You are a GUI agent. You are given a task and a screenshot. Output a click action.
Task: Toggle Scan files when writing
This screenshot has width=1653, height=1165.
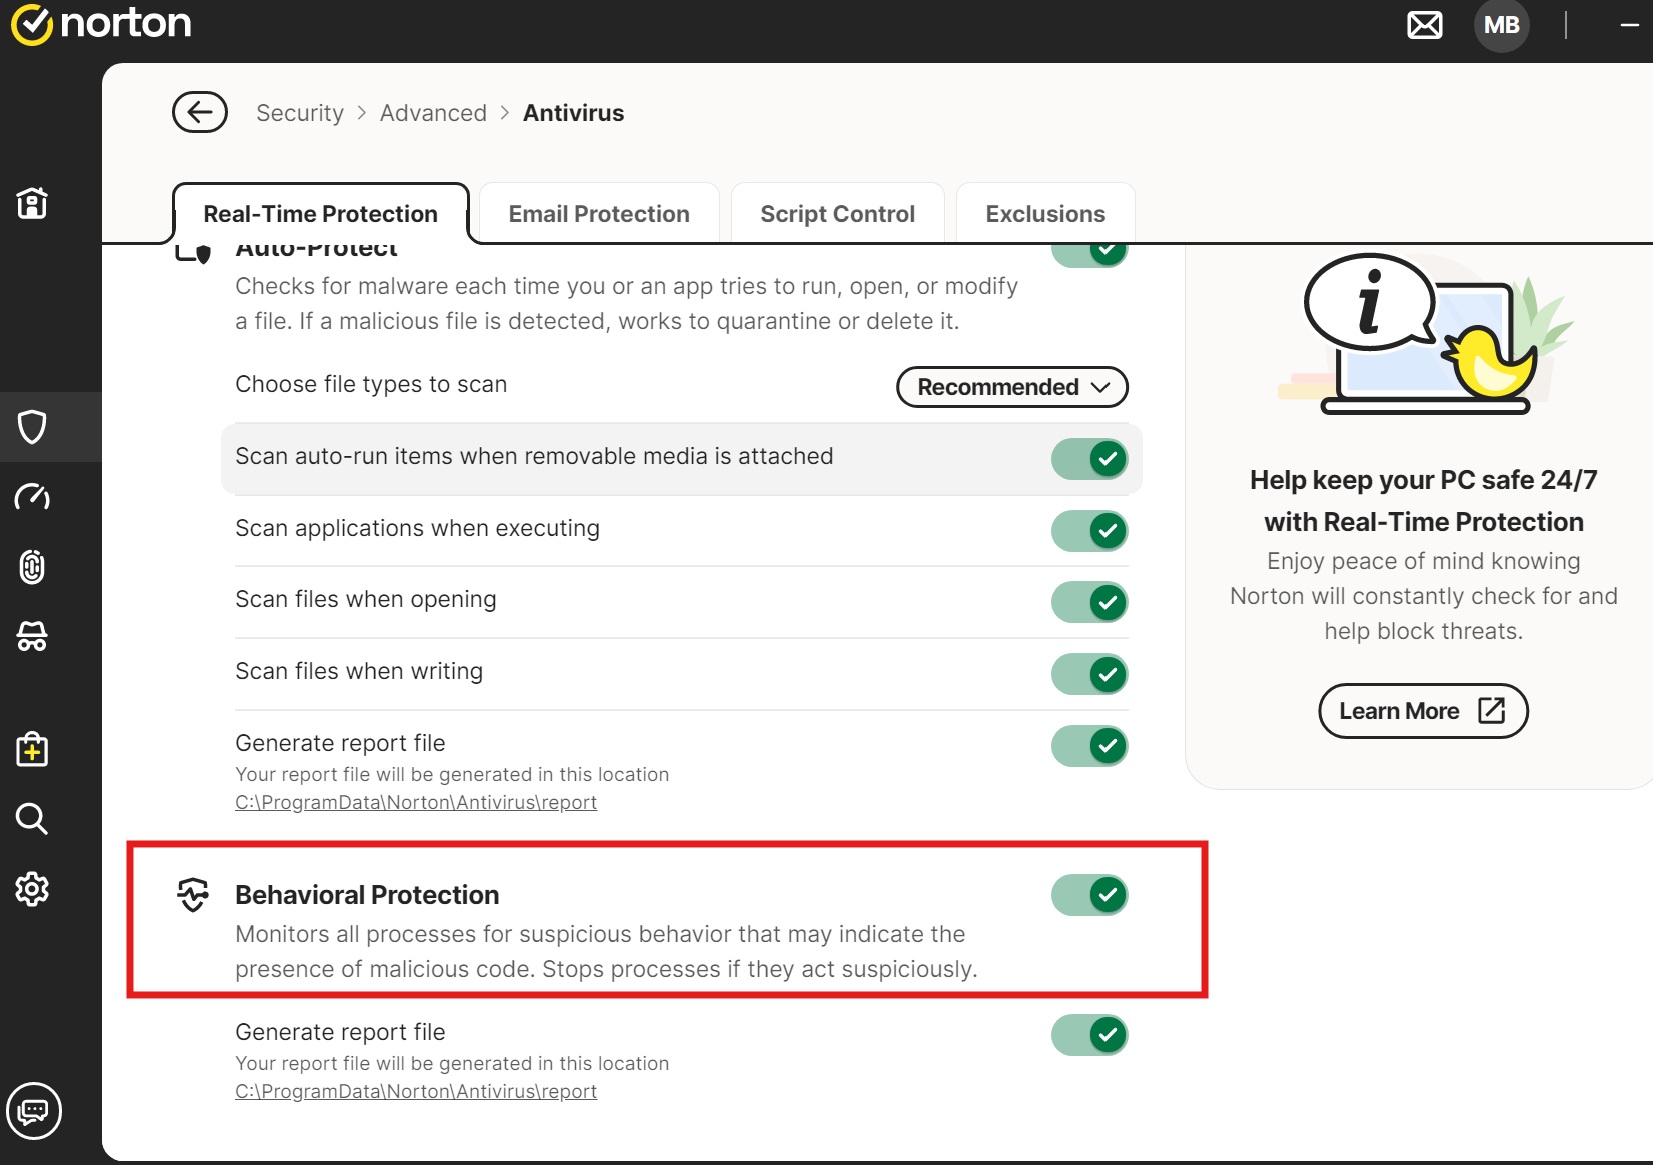[x=1089, y=674]
